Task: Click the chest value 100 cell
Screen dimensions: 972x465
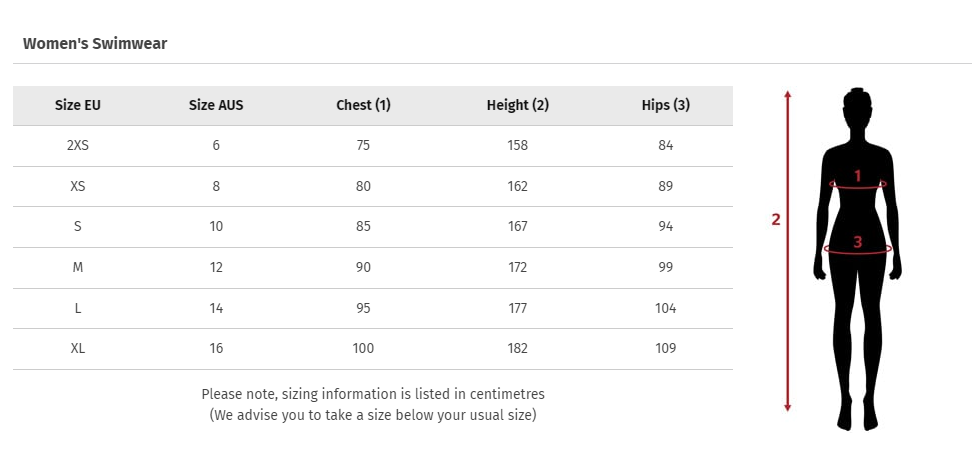Action: click(x=363, y=348)
